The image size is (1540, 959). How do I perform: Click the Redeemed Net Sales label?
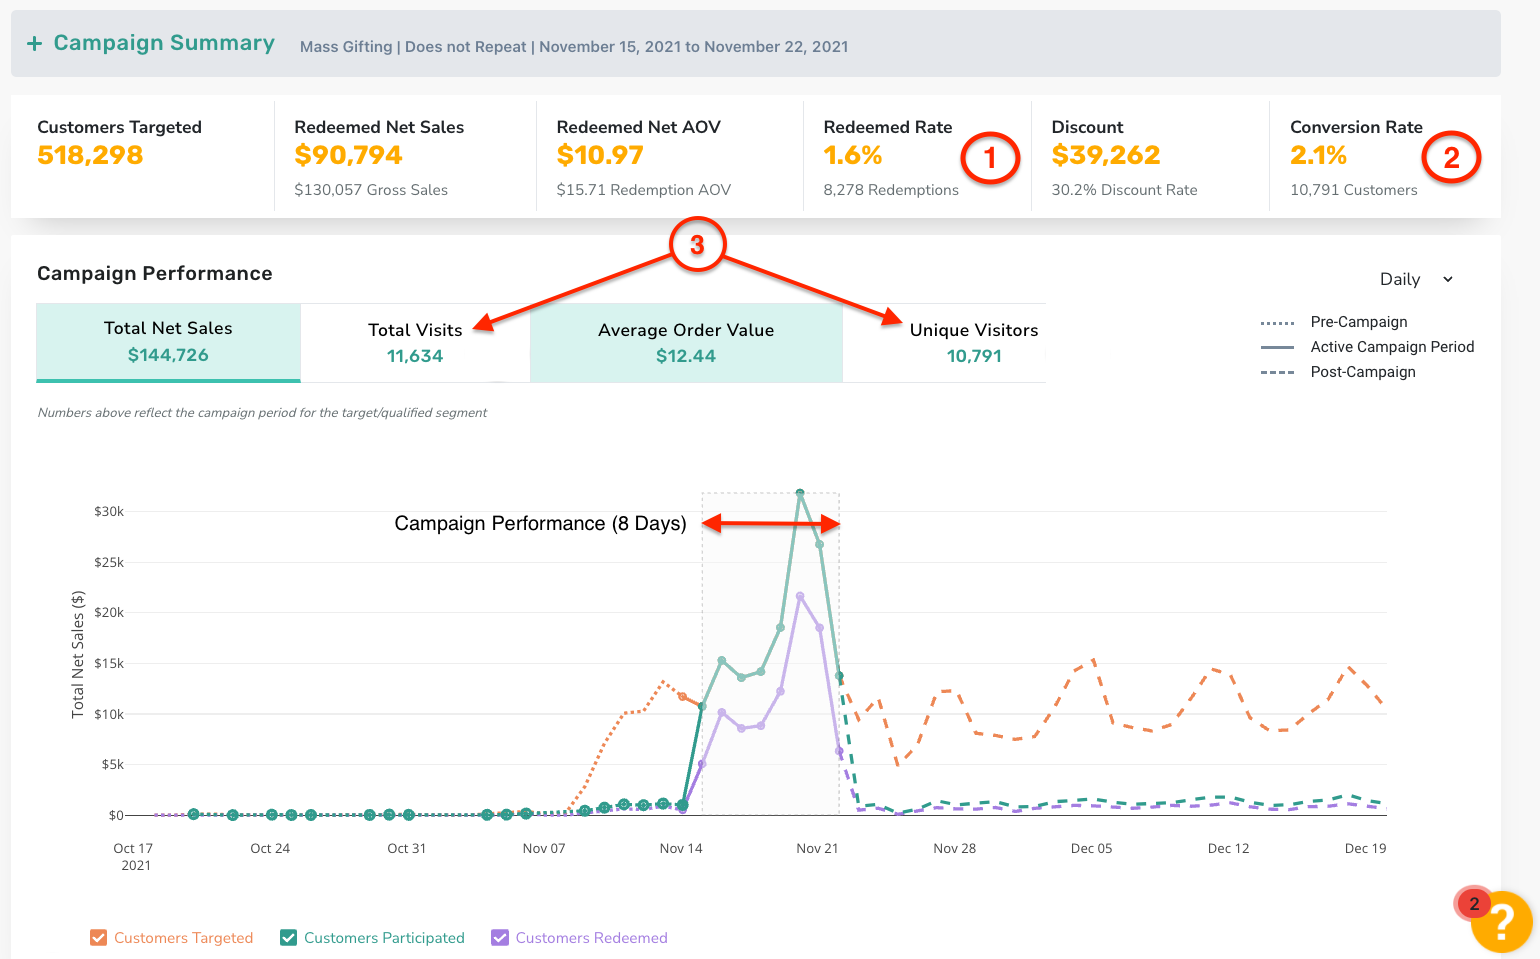379,127
